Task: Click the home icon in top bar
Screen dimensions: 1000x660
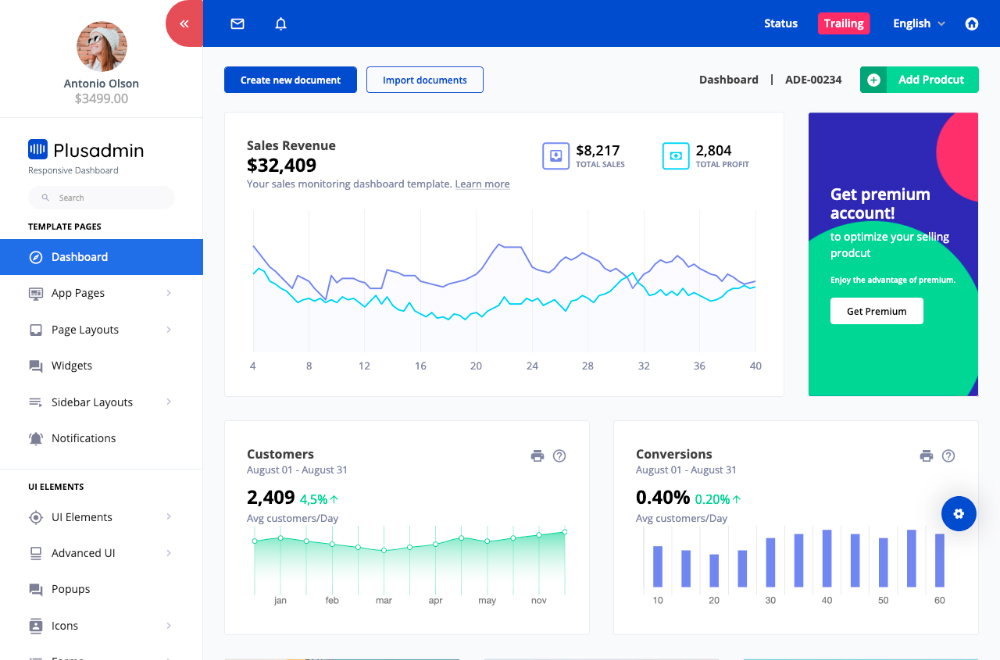Action: [x=971, y=24]
